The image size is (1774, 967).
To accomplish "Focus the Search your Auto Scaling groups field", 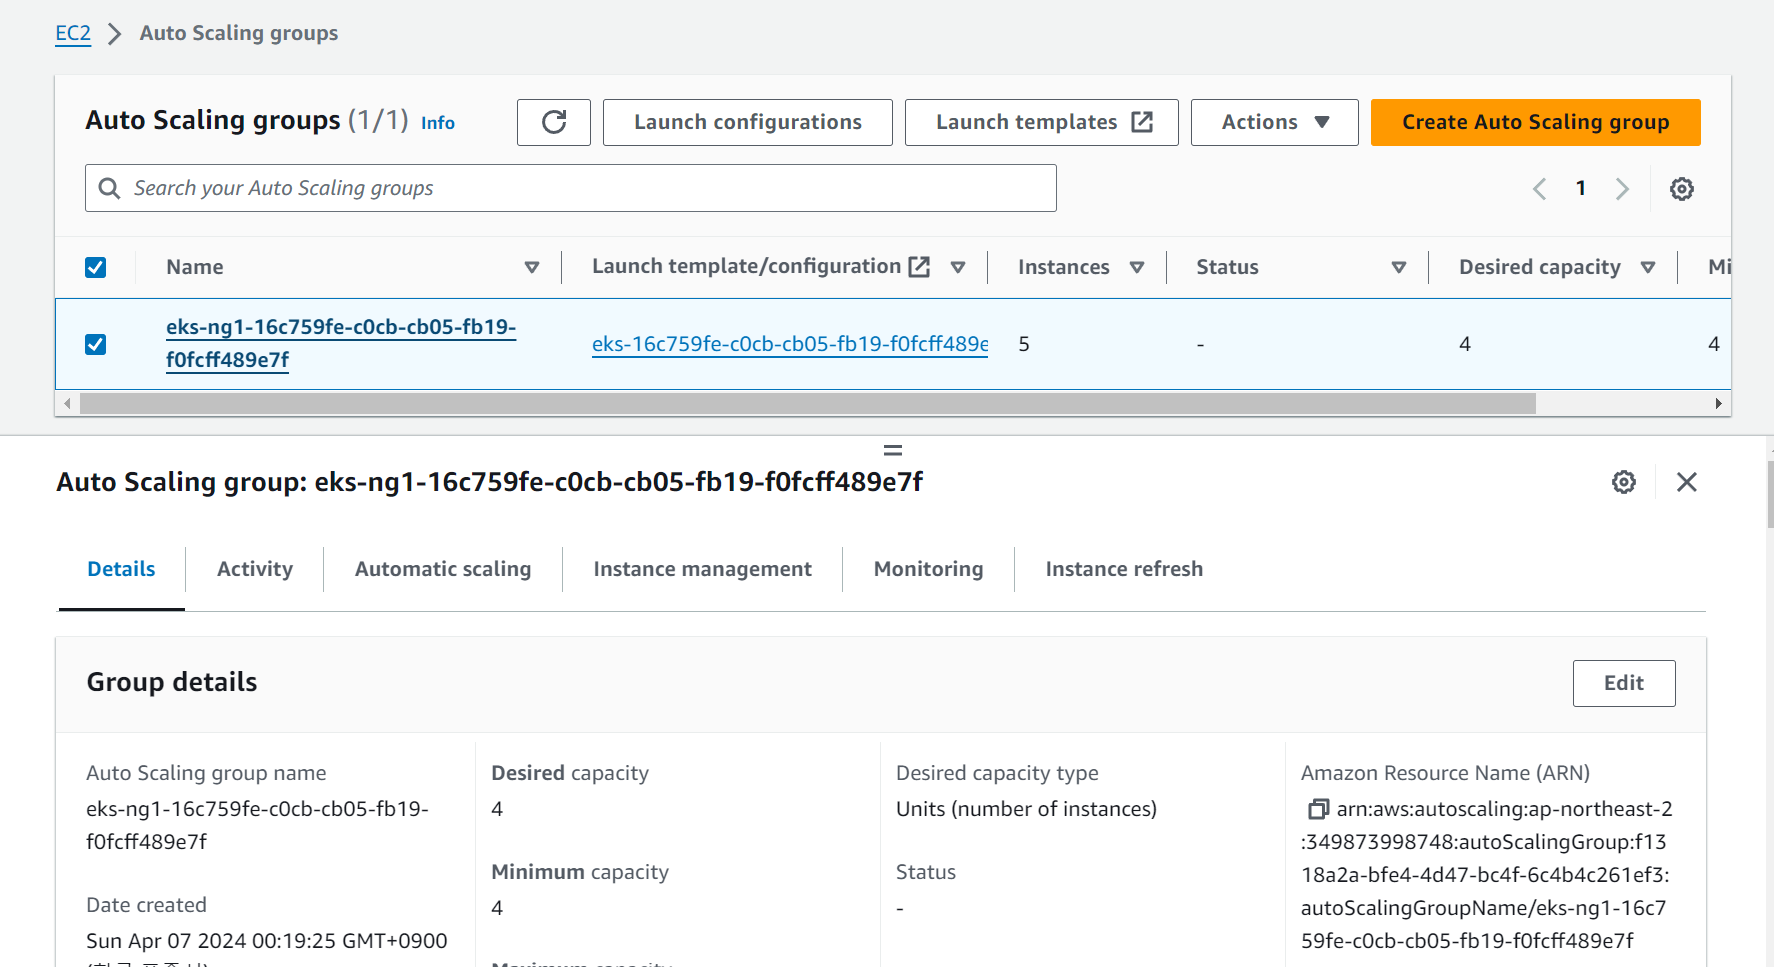I will pyautogui.click(x=571, y=188).
